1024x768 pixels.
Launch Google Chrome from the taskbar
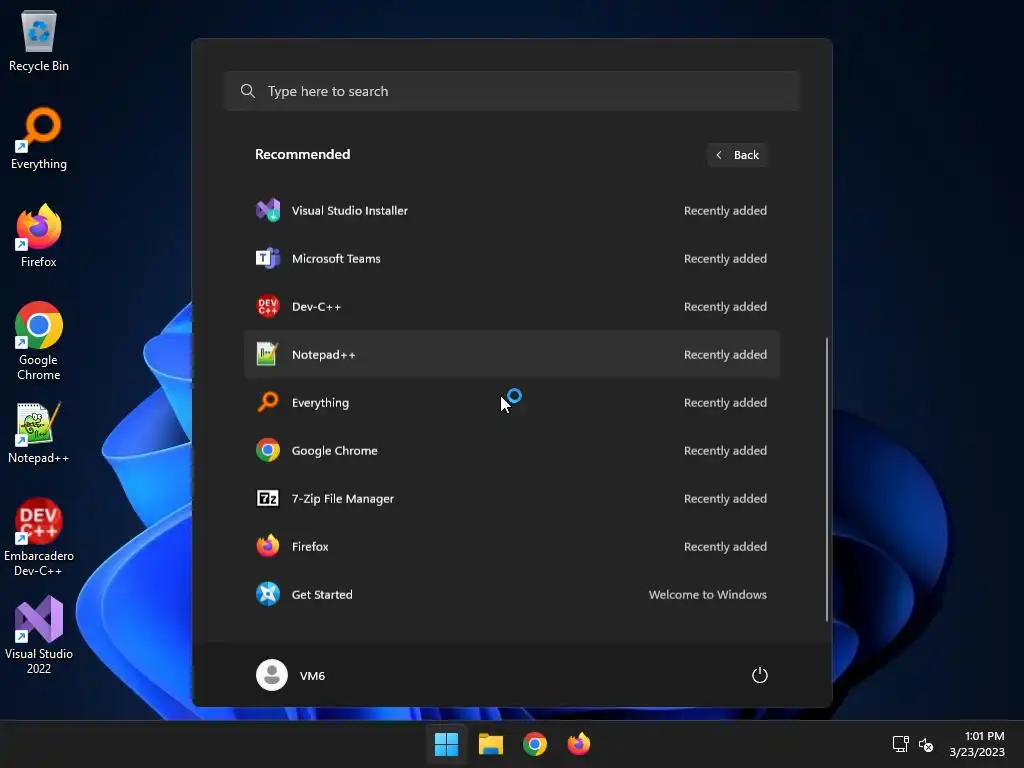pos(535,744)
